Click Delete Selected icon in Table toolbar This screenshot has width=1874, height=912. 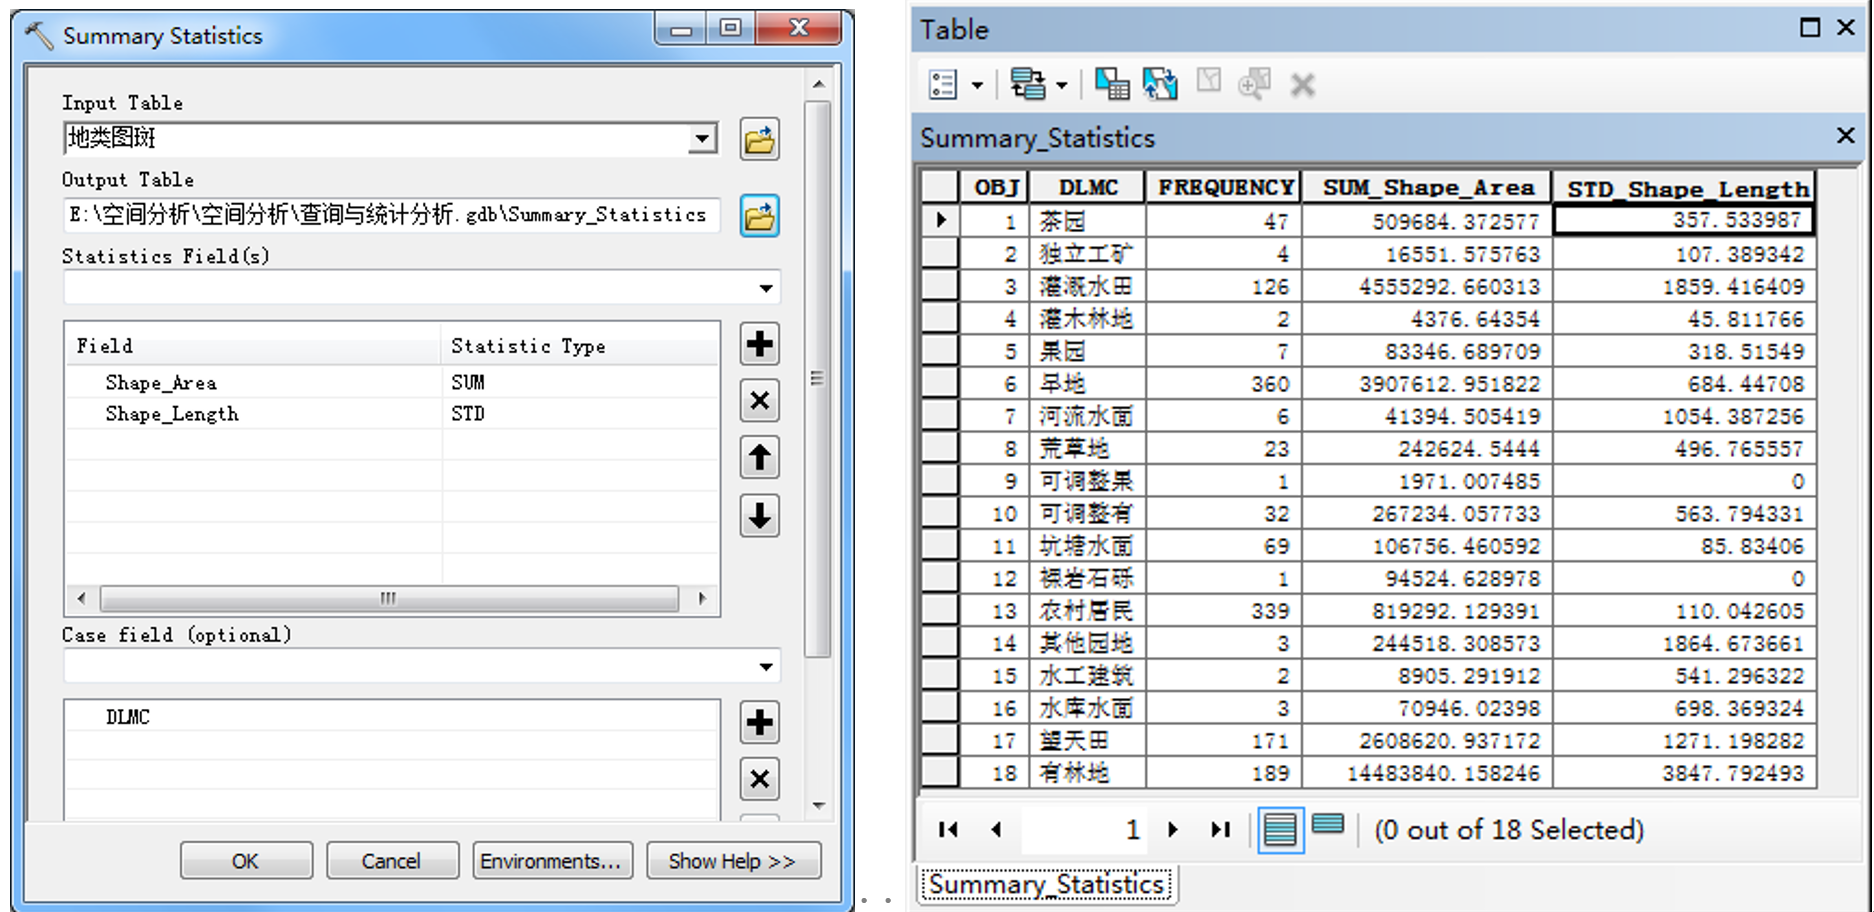[x=1302, y=85]
